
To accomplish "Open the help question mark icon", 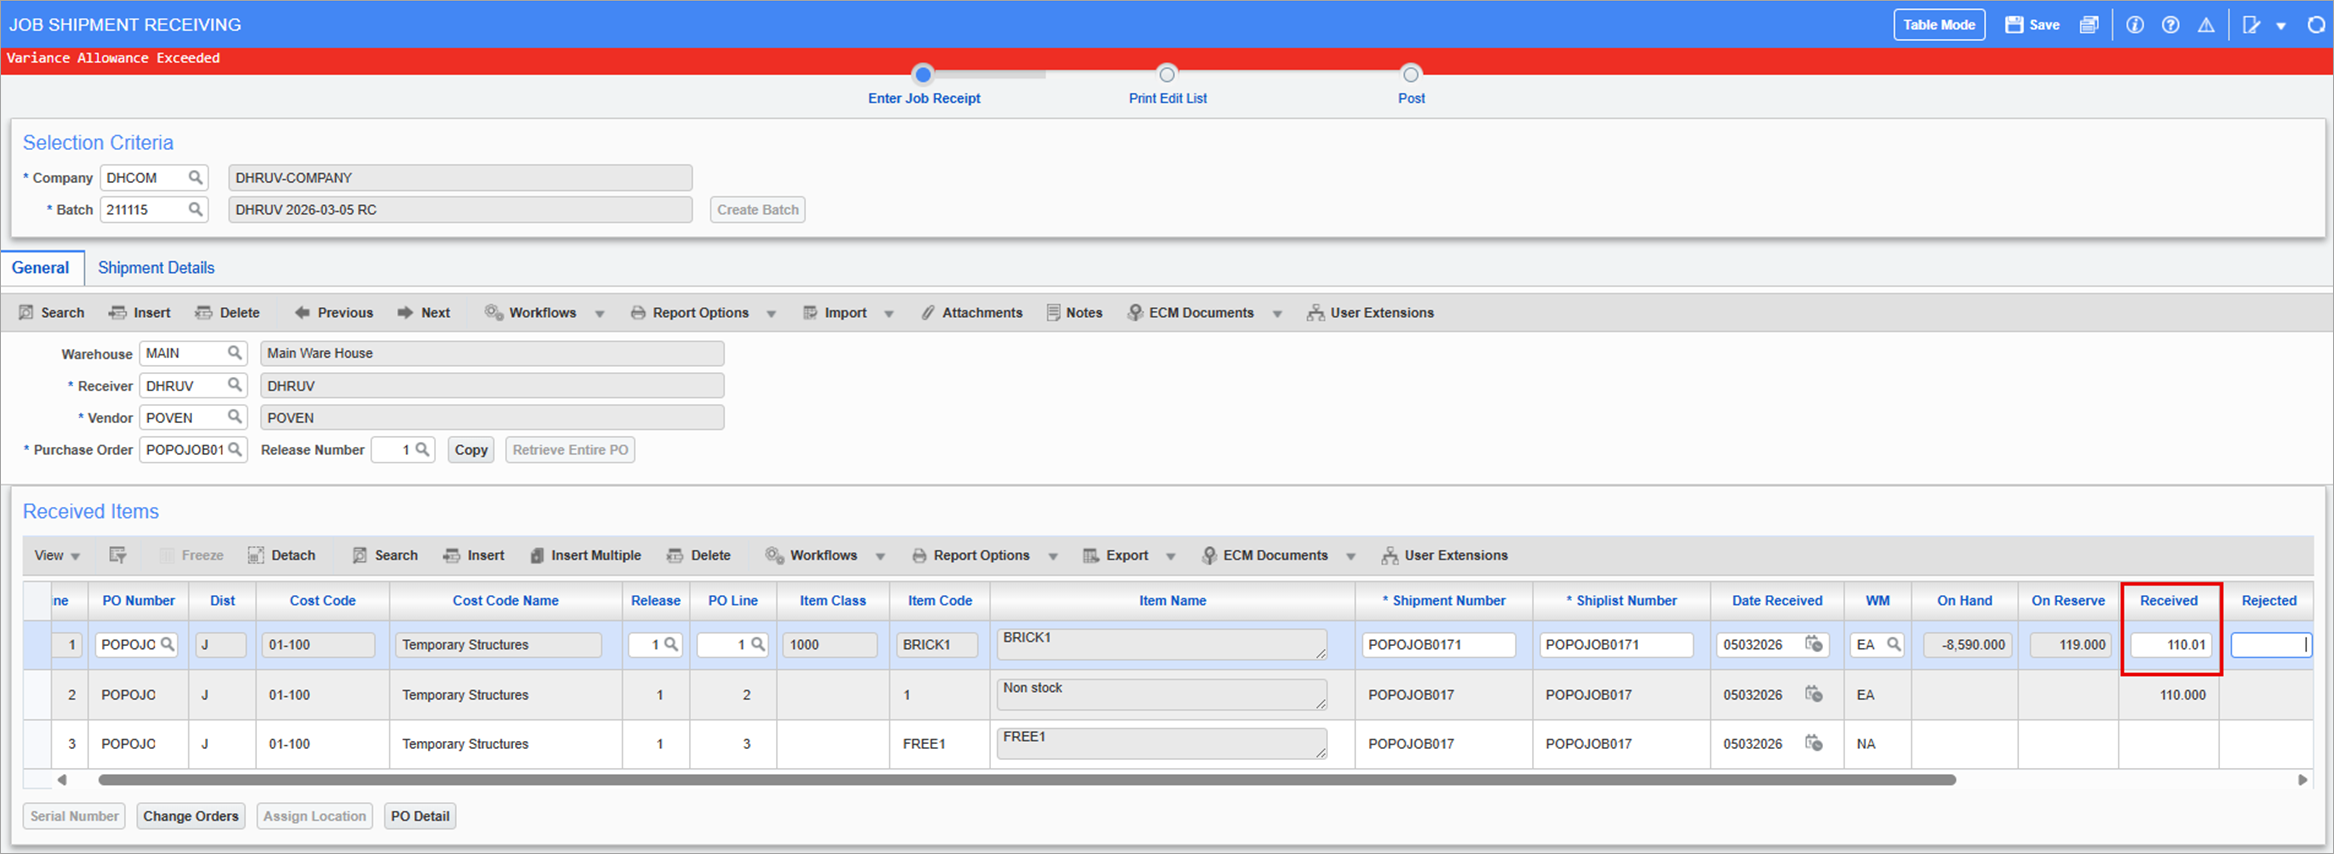I will click(2170, 25).
